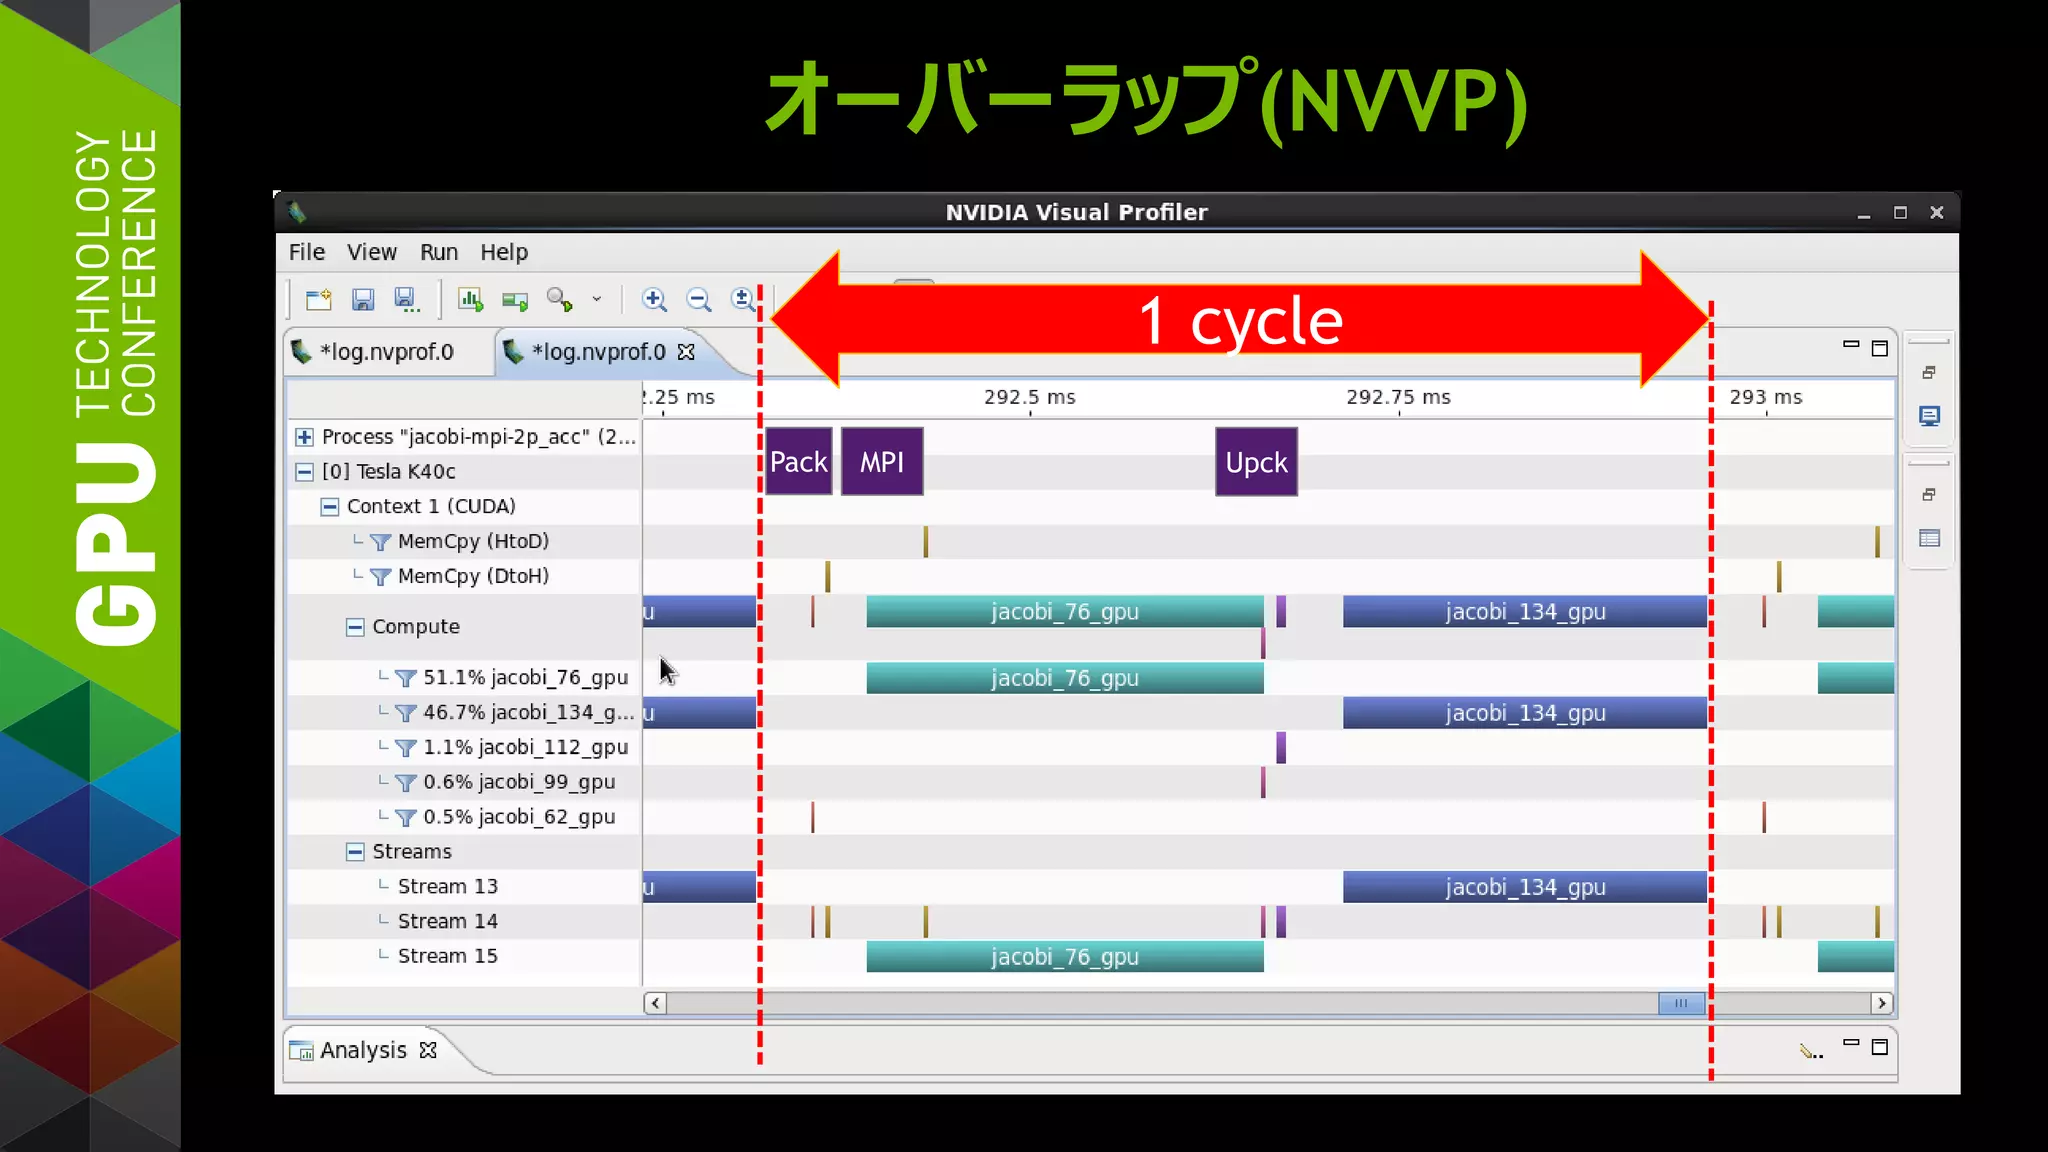Select the Stream 14 row label
This screenshot has width=2048, height=1152.
[x=447, y=922]
